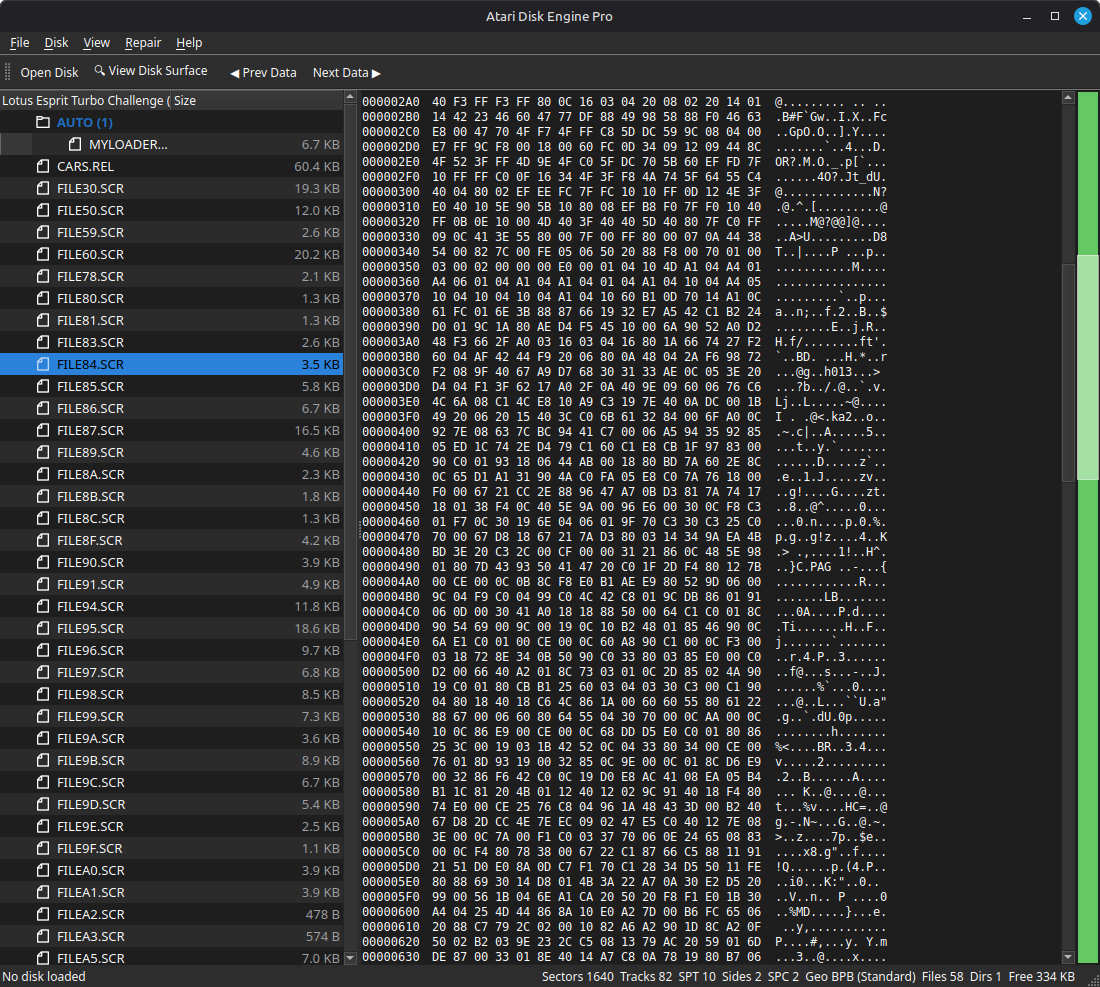
Task: Click the FILE95.SCR file icon
Action: pyautogui.click(x=43, y=628)
